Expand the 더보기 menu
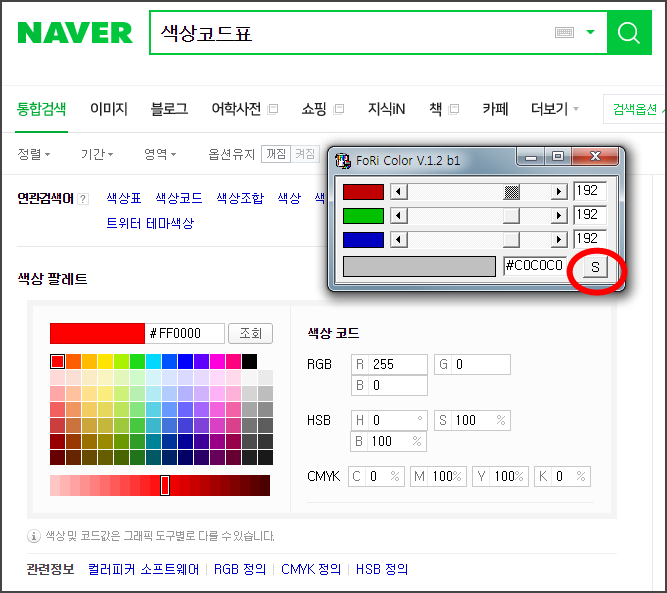The image size is (667, 593). click(554, 109)
